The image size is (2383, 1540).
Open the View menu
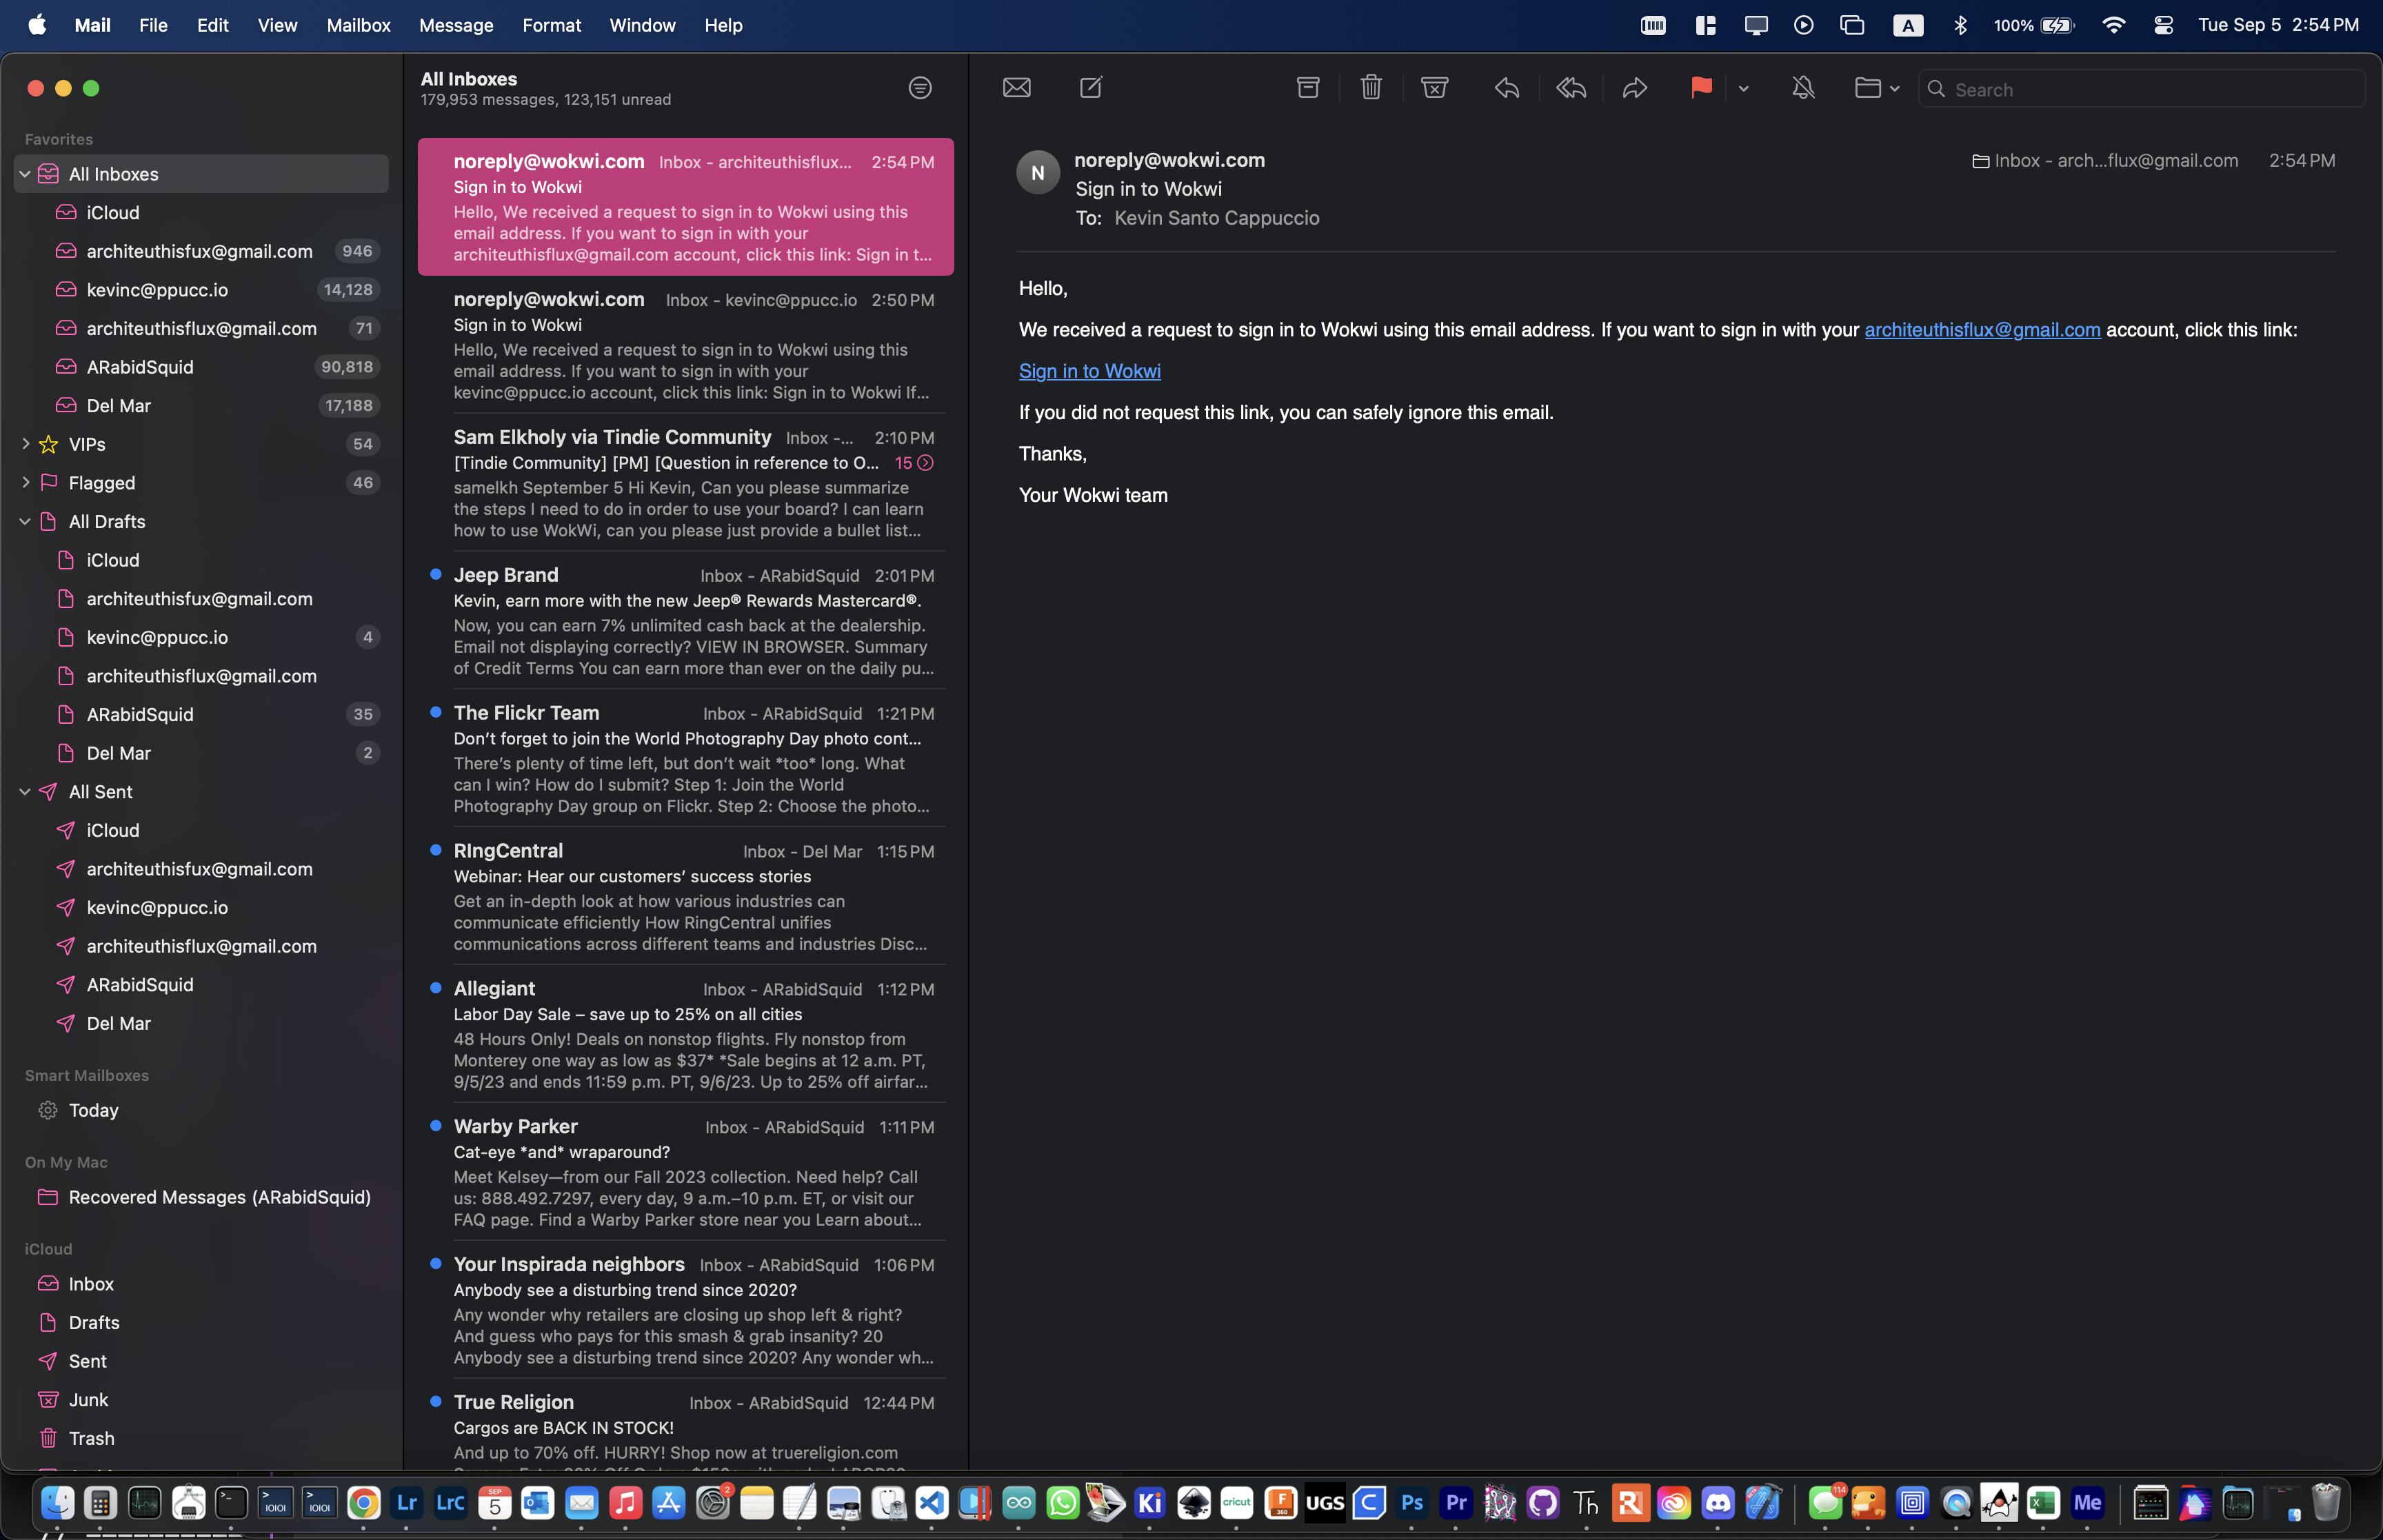tap(277, 25)
